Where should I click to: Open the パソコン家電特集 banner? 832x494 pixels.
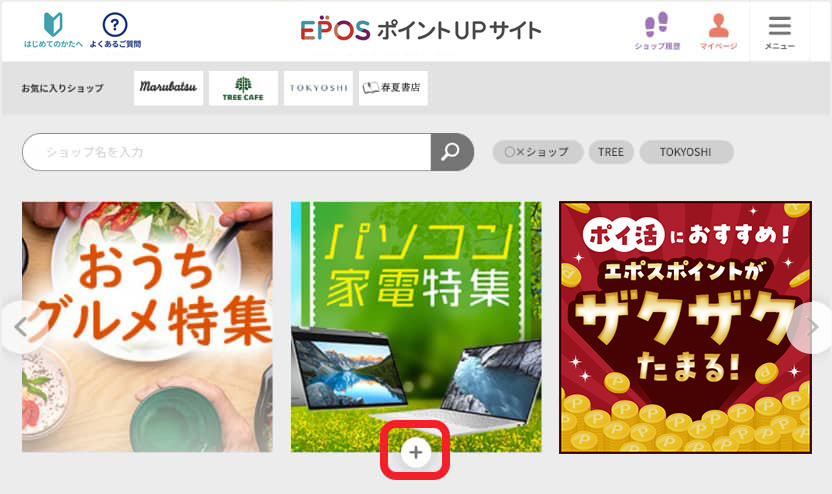coord(416,327)
